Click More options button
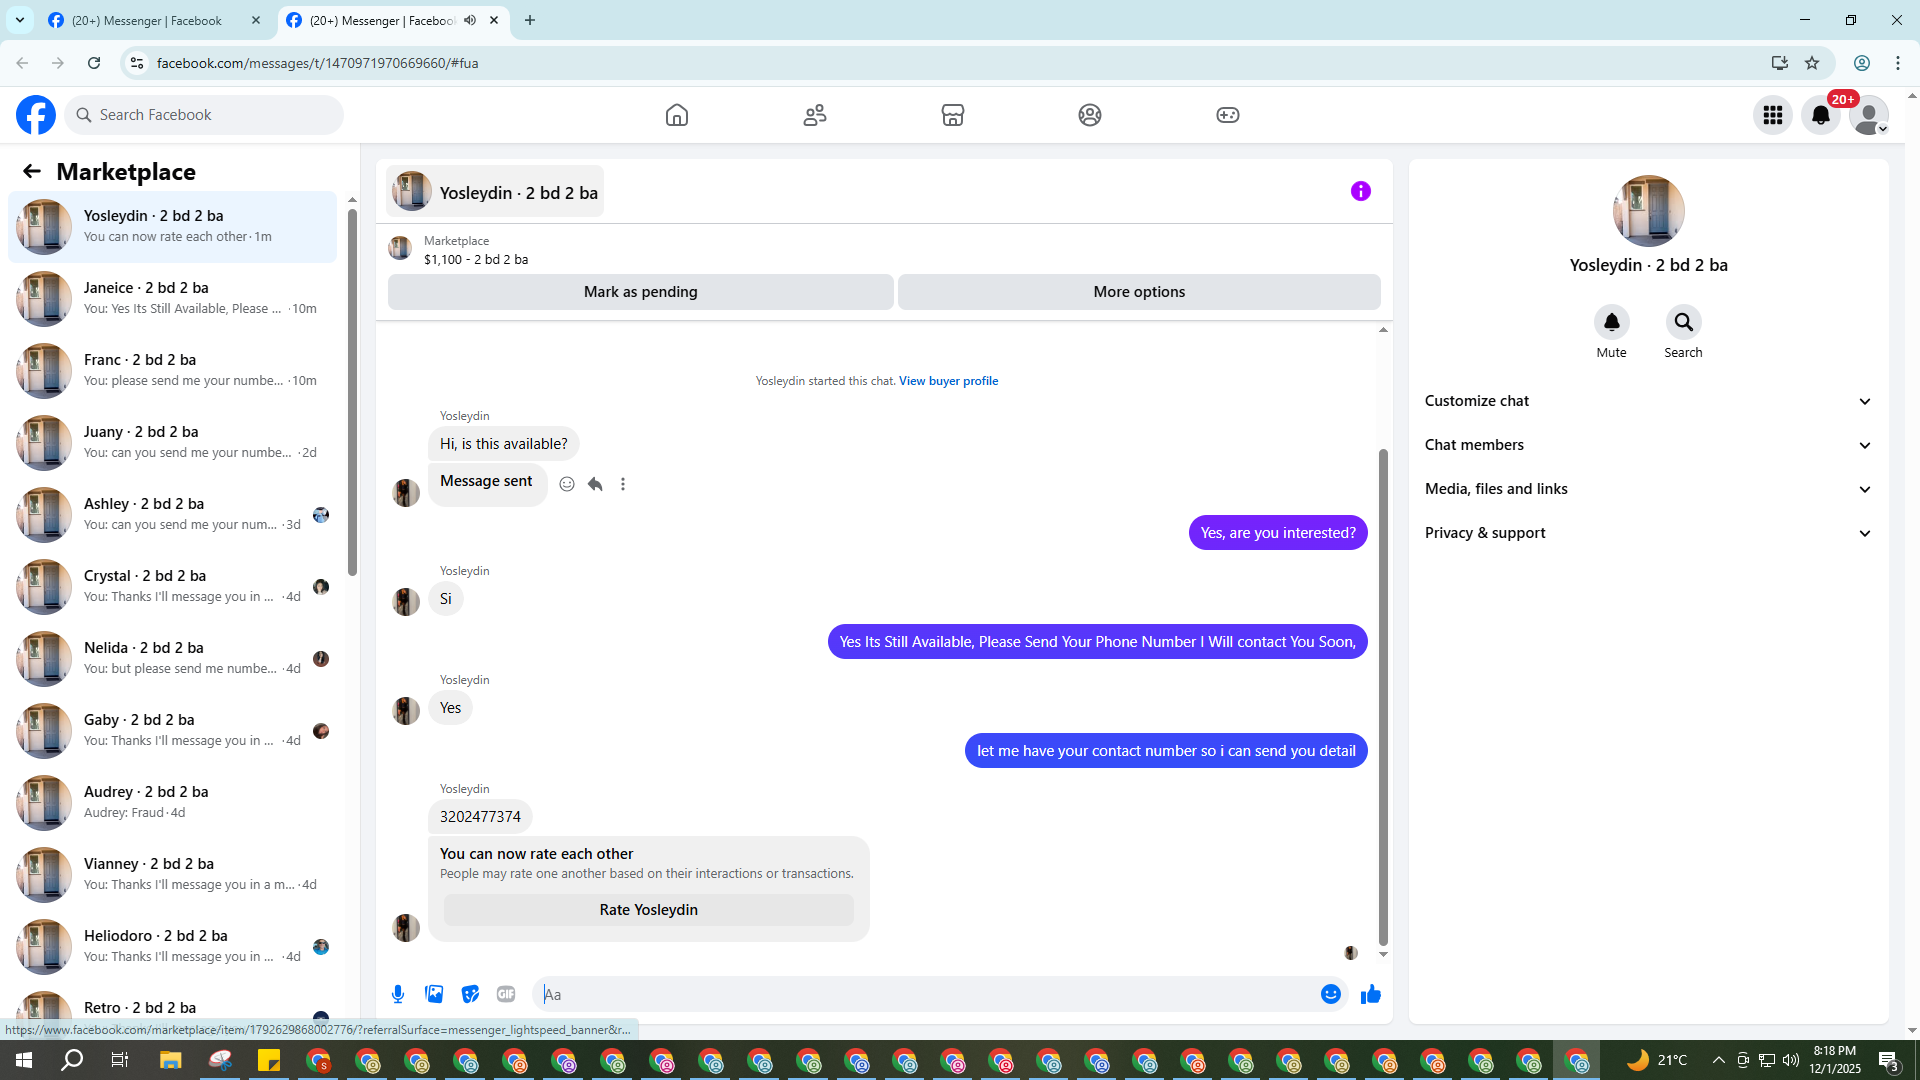Viewport: 1920px width, 1080px height. [1139, 292]
